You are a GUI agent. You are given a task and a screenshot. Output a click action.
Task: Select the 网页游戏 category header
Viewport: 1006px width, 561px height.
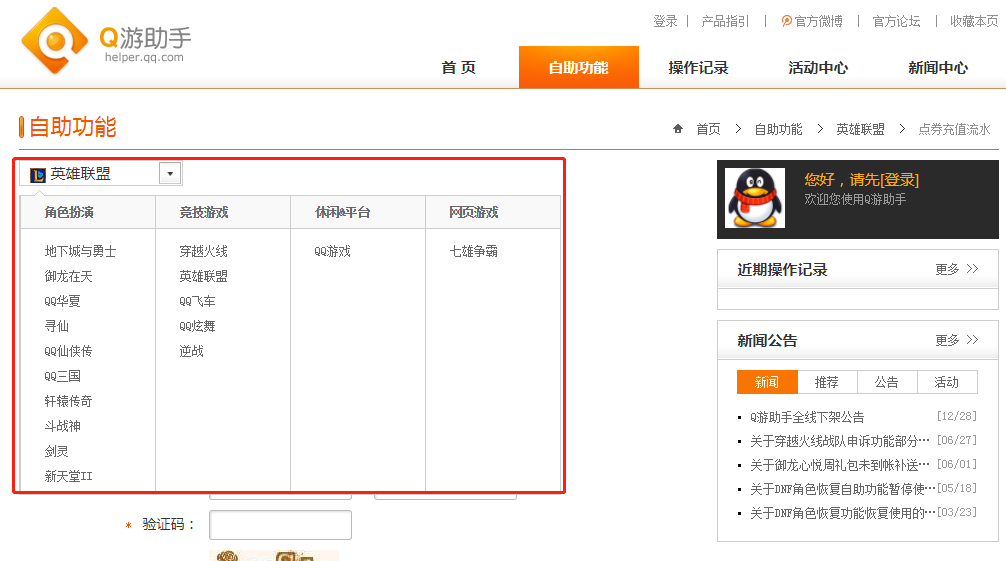tap(473, 212)
